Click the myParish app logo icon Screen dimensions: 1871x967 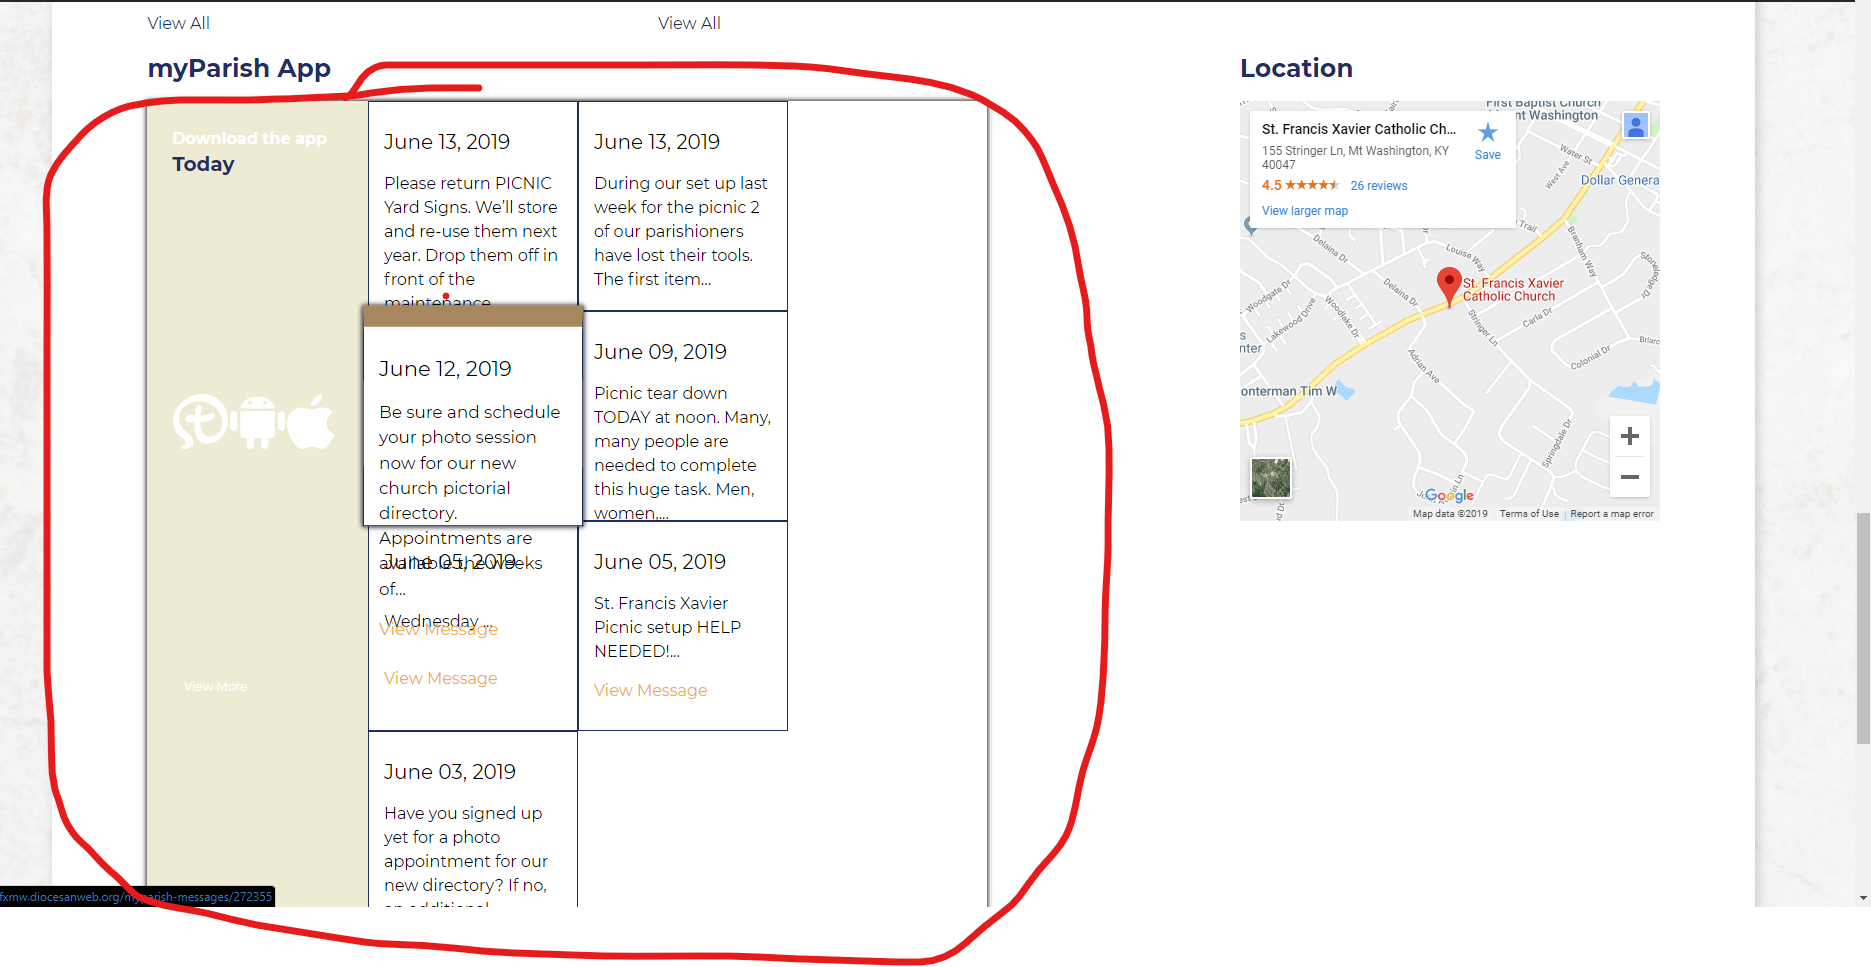coord(200,421)
